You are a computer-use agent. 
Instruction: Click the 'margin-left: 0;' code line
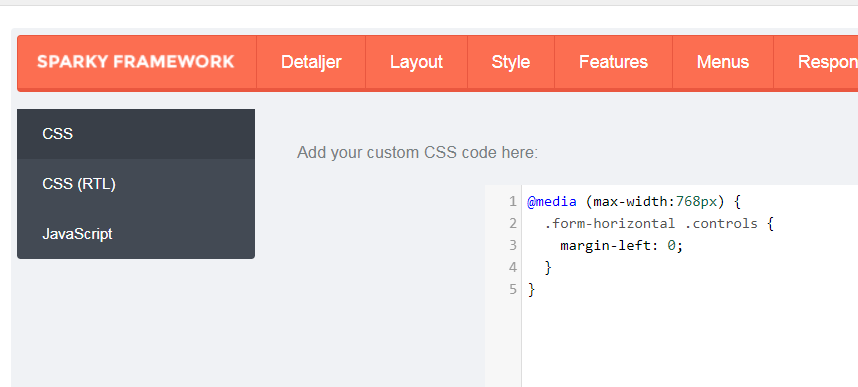pyautogui.click(x=622, y=246)
